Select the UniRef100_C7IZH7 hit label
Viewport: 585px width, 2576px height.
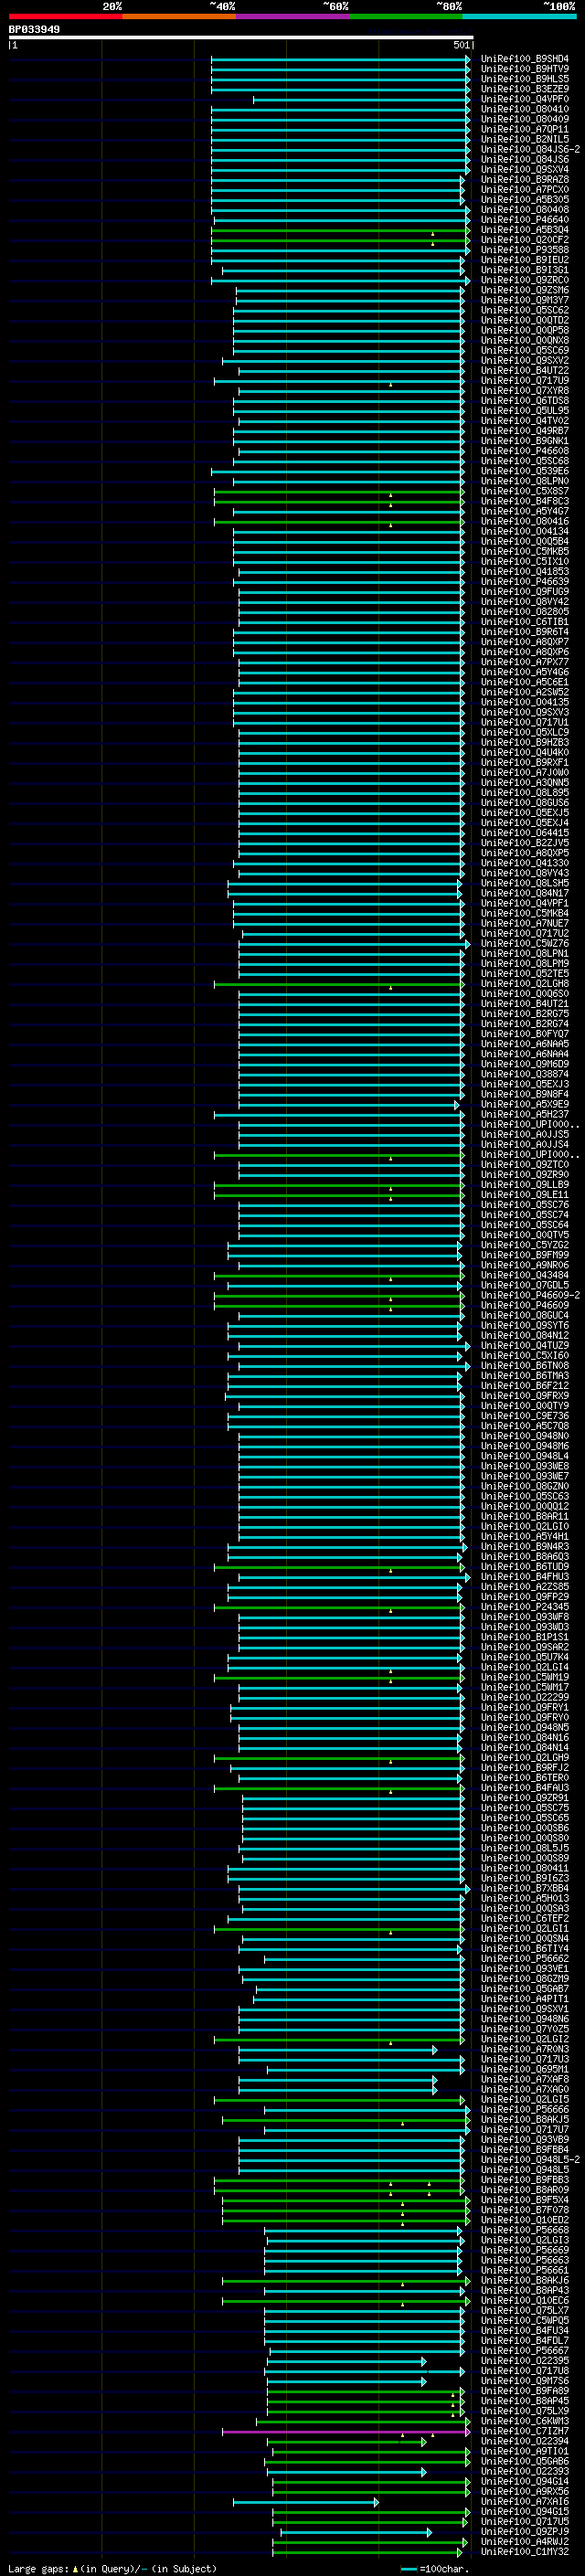coord(524,2431)
